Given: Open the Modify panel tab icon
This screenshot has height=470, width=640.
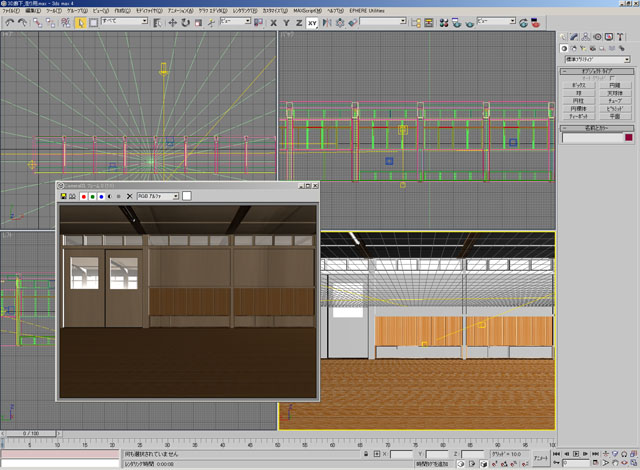Looking at the screenshot, I should click(574, 37).
